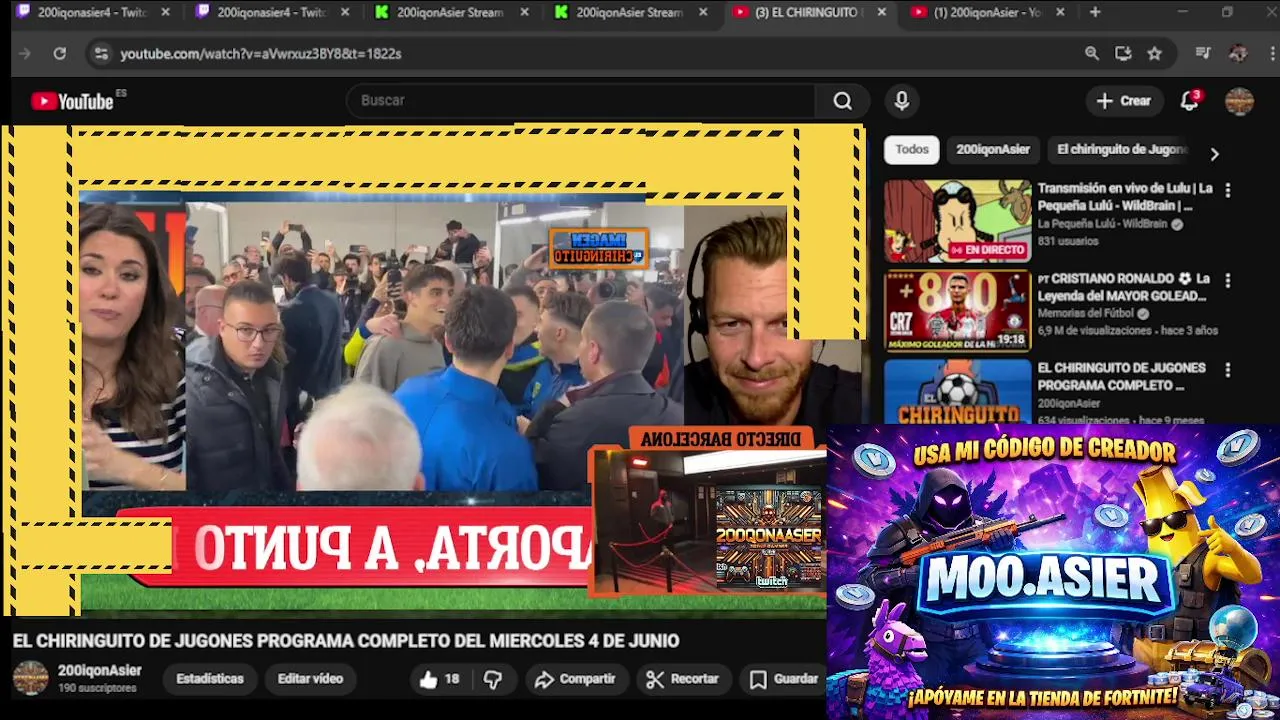Clip video with Recortar button
This screenshot has height=720, width=1280.
click(x=683, y=679)
